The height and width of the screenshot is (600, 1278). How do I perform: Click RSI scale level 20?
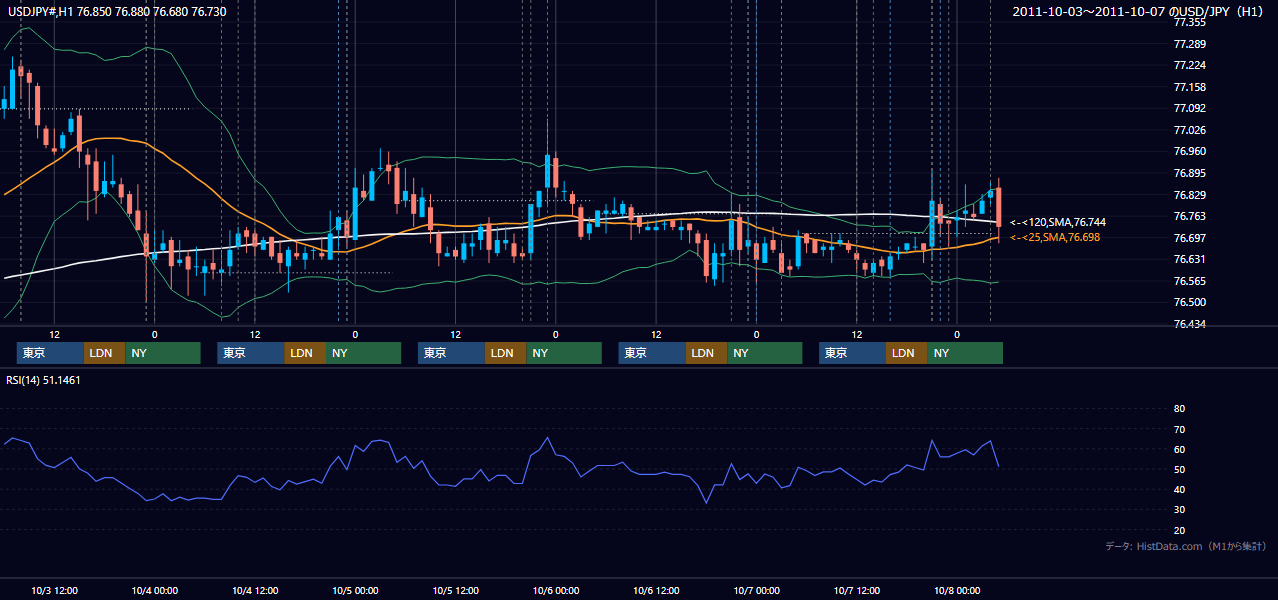click(x=1179, y=530)
